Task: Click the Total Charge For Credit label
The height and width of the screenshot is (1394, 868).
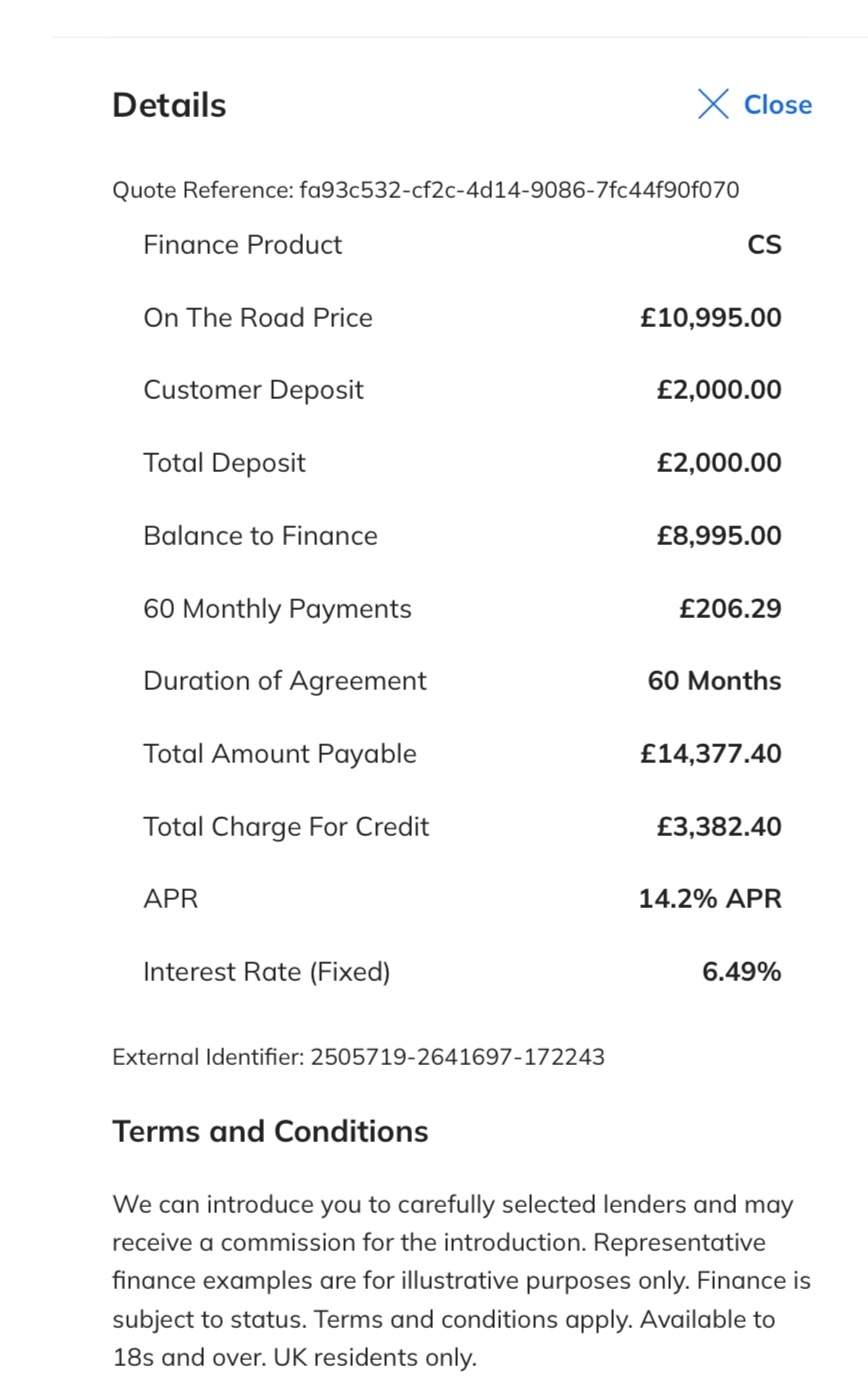Action: (286, 827)
